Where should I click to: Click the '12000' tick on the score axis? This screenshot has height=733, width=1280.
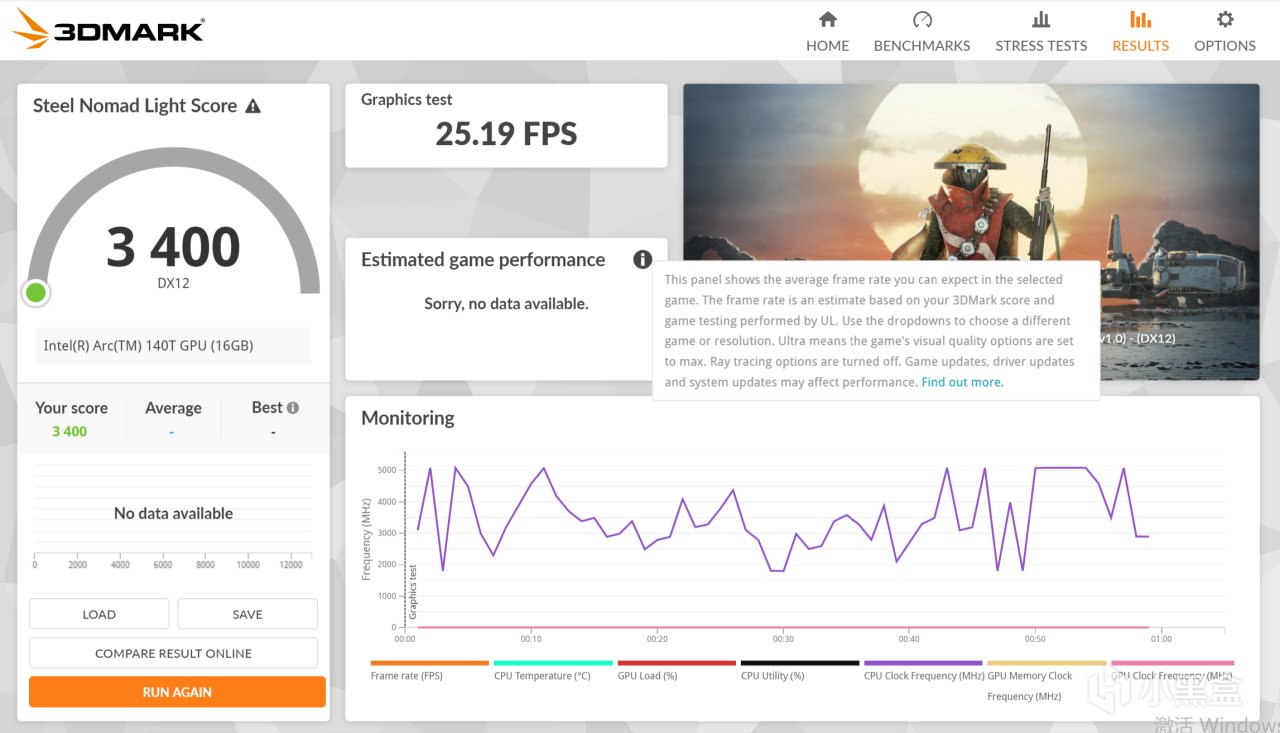[x=290, y=565]
